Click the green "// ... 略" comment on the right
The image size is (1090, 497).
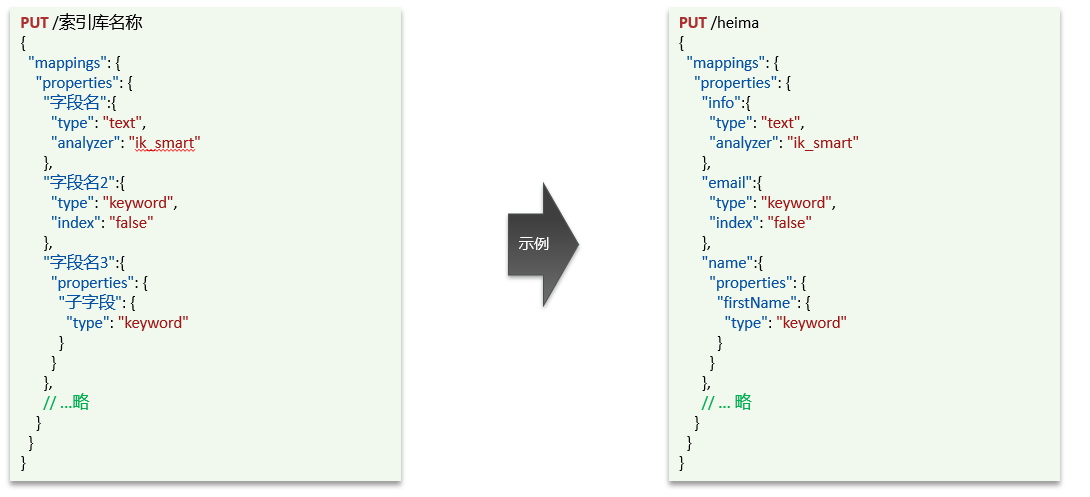pos(726,402)
